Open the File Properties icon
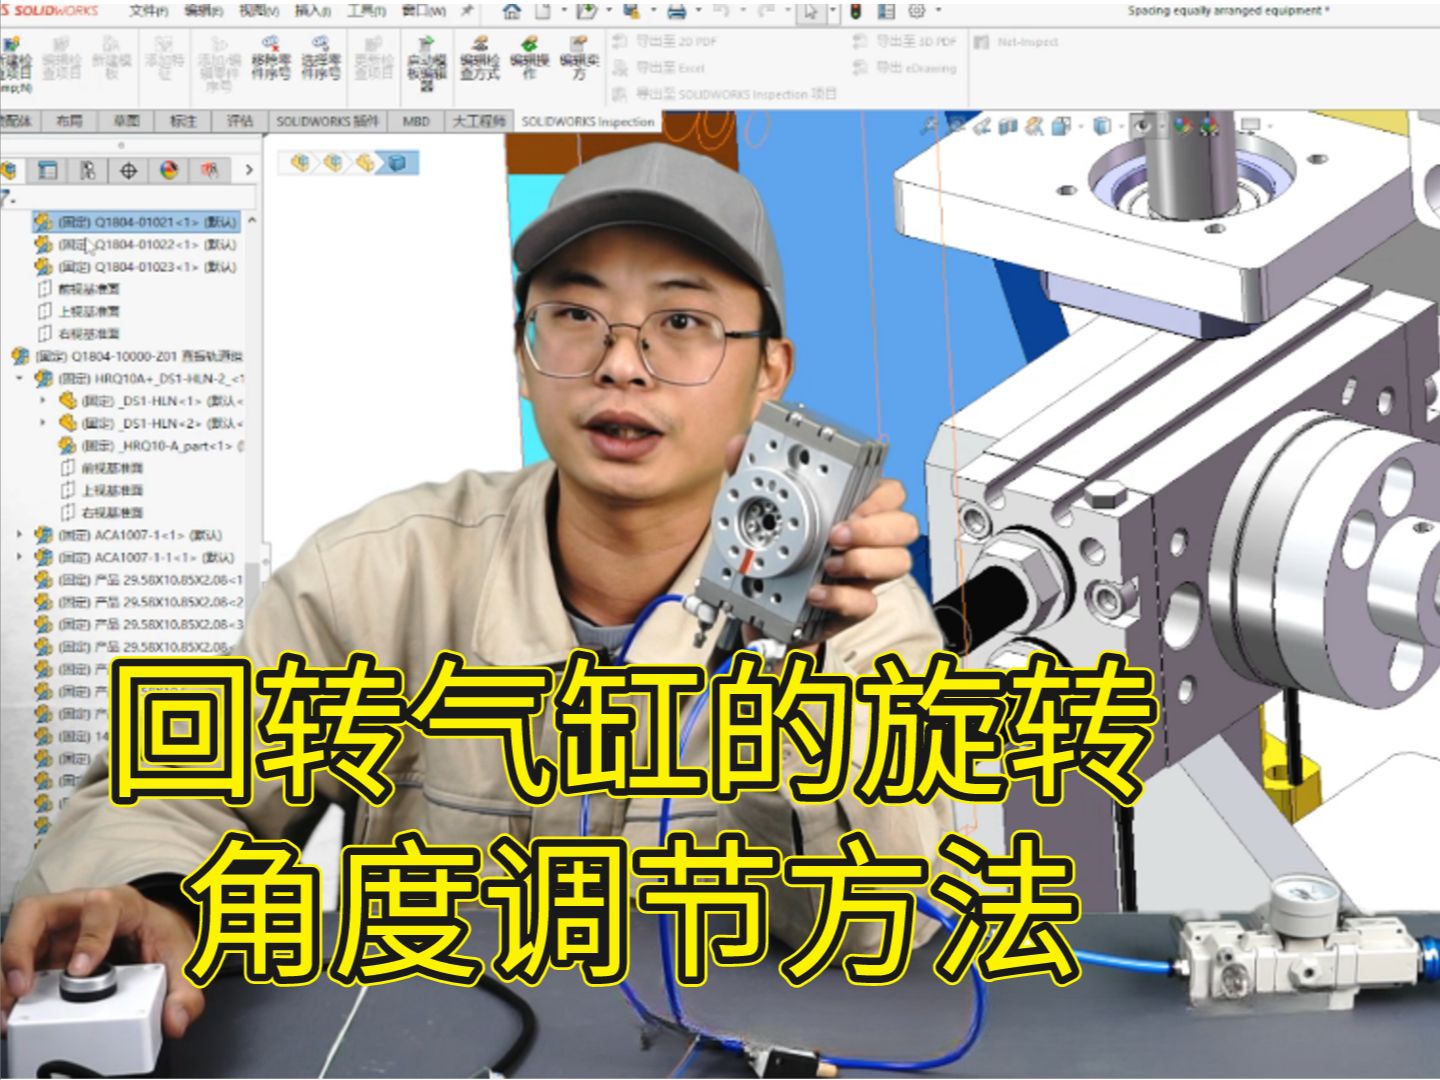Screen dimensions: 1440x1080 [x=886, y=12]
